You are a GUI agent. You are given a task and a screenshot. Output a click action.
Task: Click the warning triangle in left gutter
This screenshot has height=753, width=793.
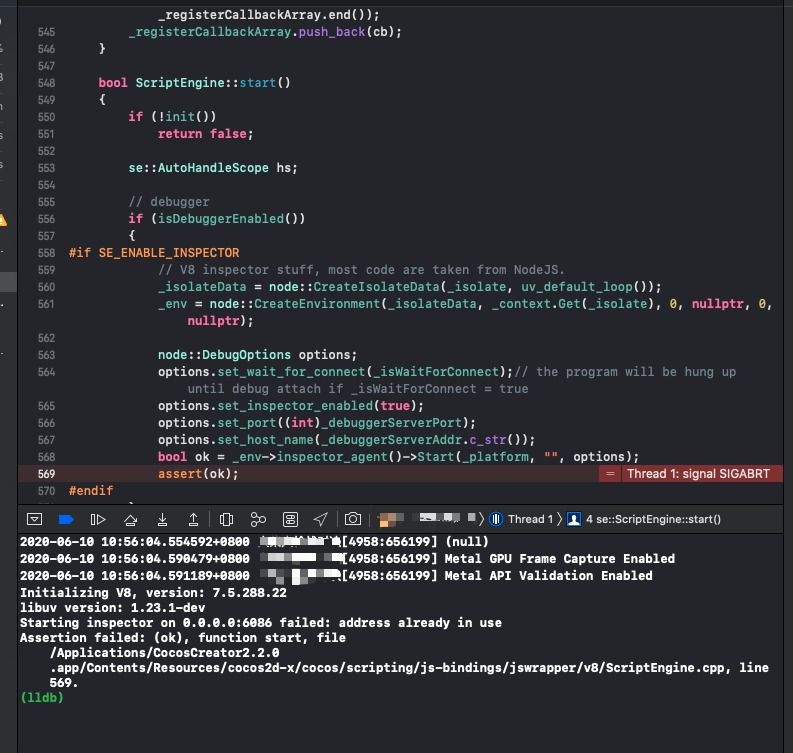3,220
